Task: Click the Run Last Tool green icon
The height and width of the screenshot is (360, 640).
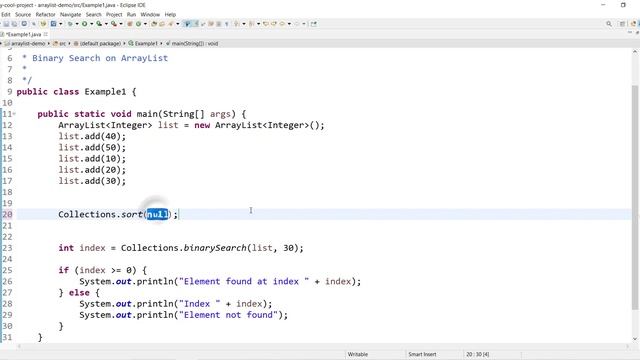Action: click(99, 24)
